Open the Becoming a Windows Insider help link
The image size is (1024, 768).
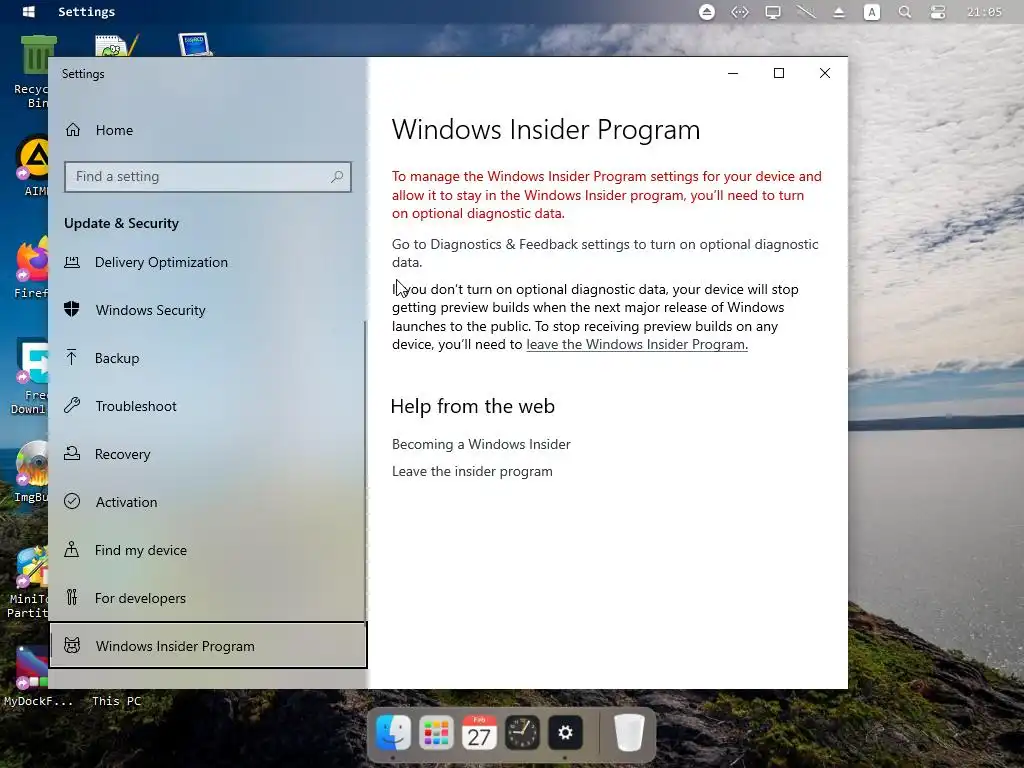coord(481,444)
